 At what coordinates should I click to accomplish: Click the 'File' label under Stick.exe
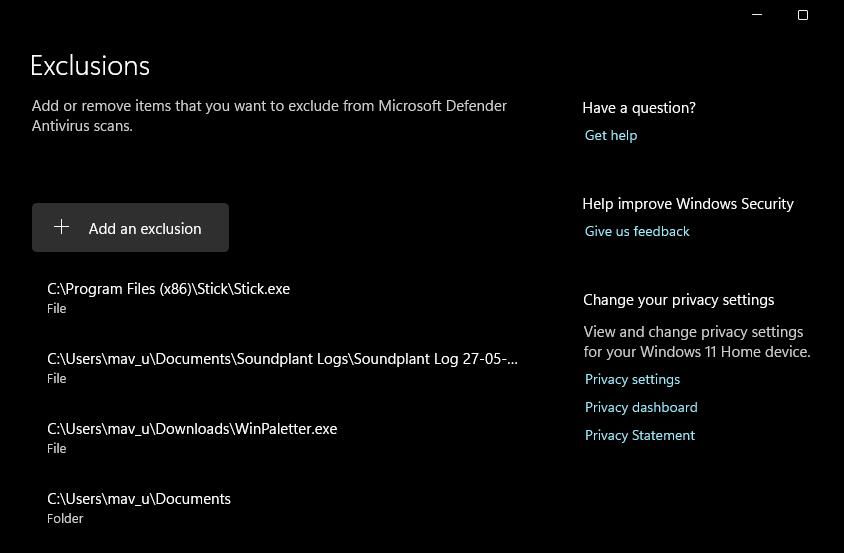click(x=57, y=309)
